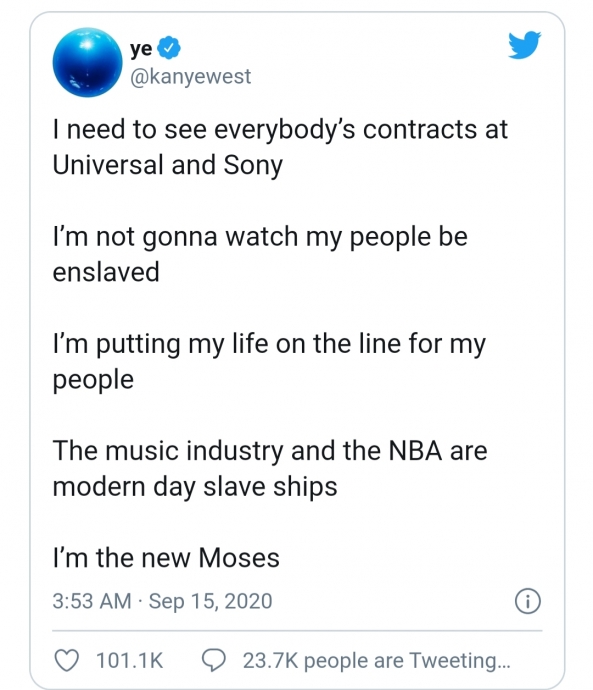The image size is (593, 690).
Task: Click the first line about everybody's contracts
Action: click(x=280, y=130)
